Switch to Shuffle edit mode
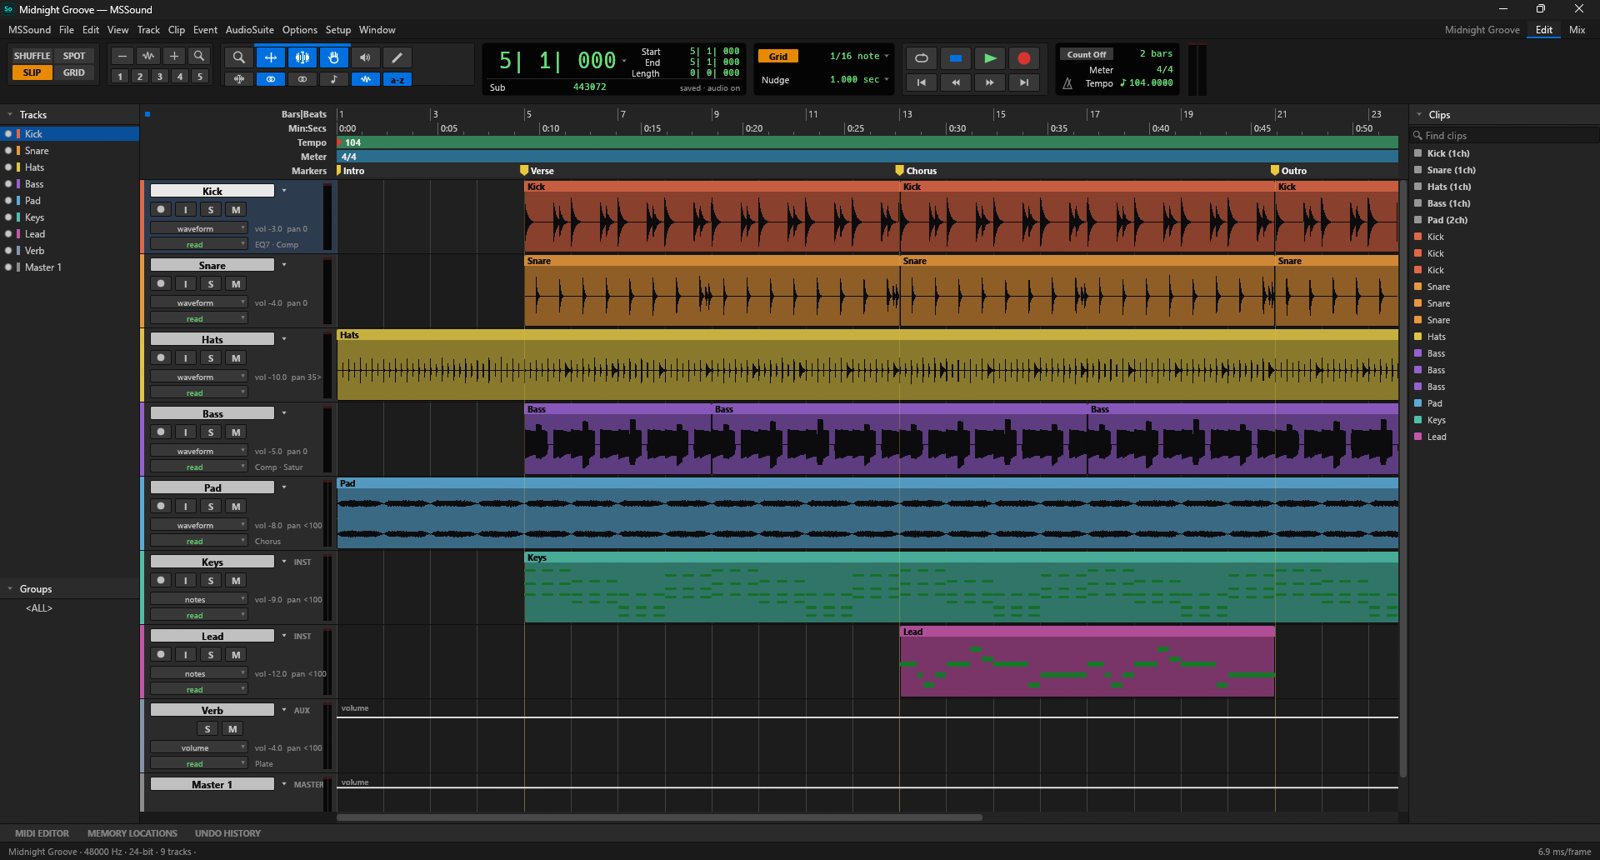This screenshot has height=860, width=1600. [x=32, y=56]
